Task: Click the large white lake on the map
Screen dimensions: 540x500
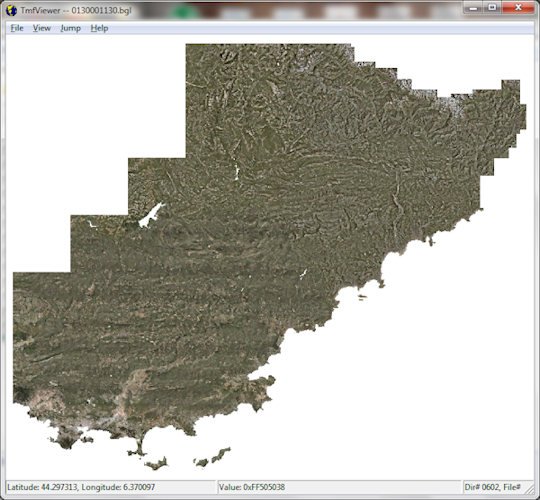Action: pyautogui.click(x=151, y=216)
